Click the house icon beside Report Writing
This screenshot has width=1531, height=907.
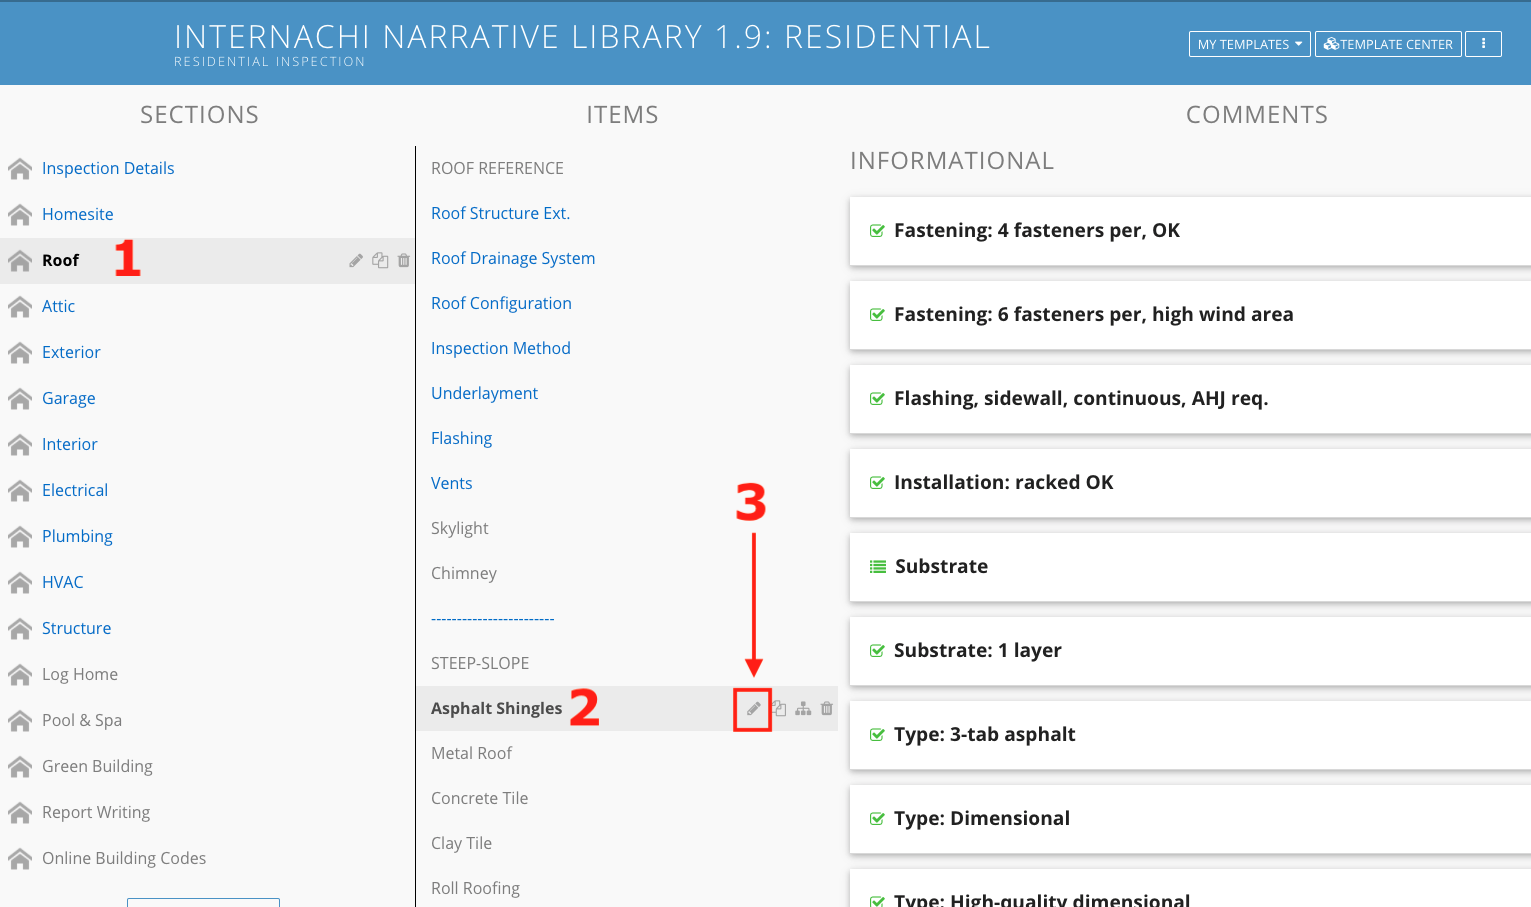[x=20, y=813]
